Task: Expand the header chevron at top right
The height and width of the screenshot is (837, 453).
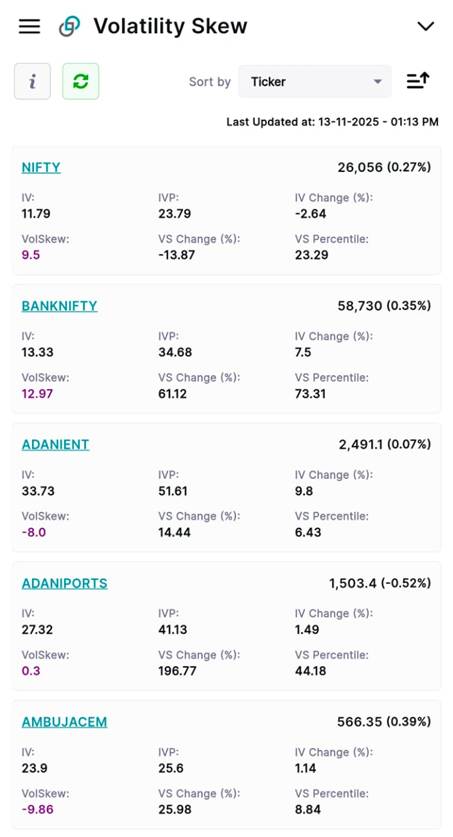Action: click(x=425, y=26)
